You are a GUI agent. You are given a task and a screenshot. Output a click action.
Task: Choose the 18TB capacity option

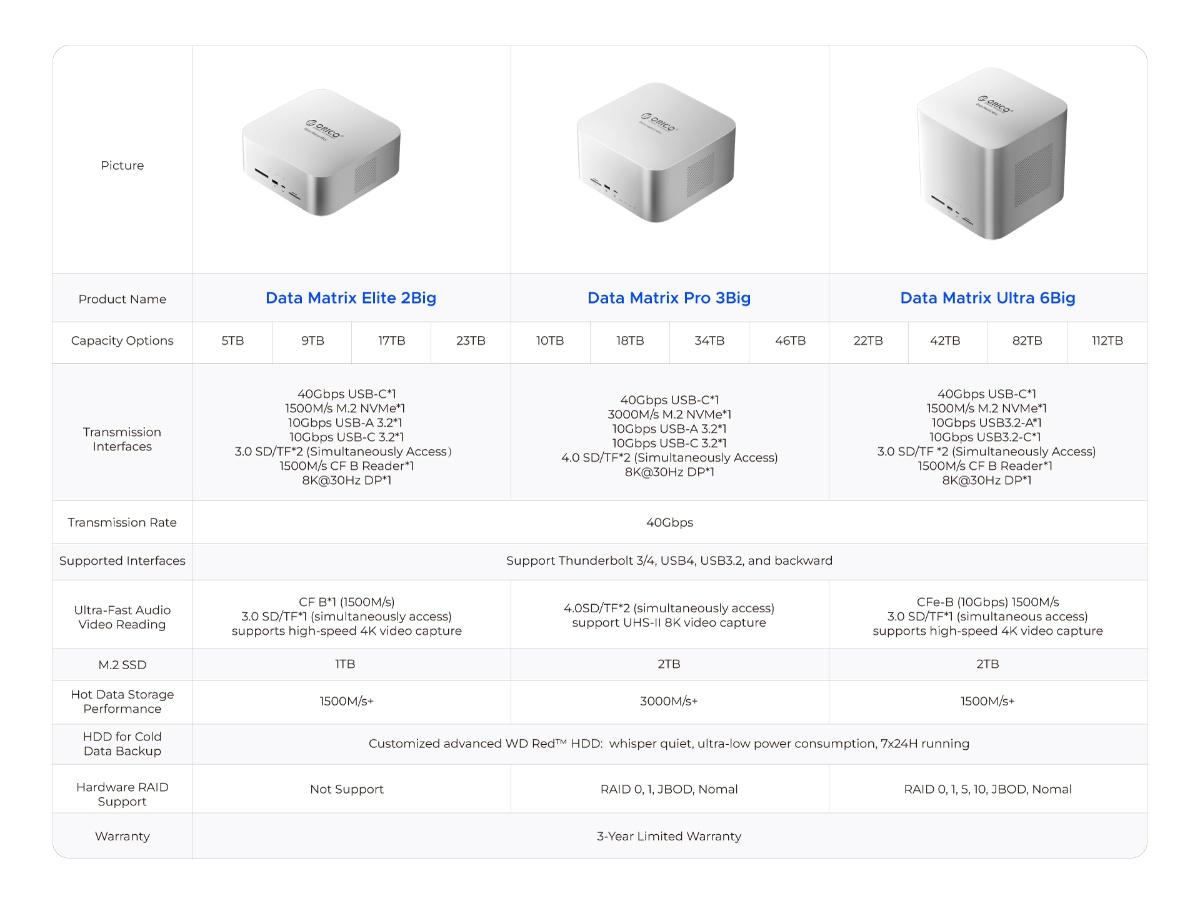(x=630, y=341)
